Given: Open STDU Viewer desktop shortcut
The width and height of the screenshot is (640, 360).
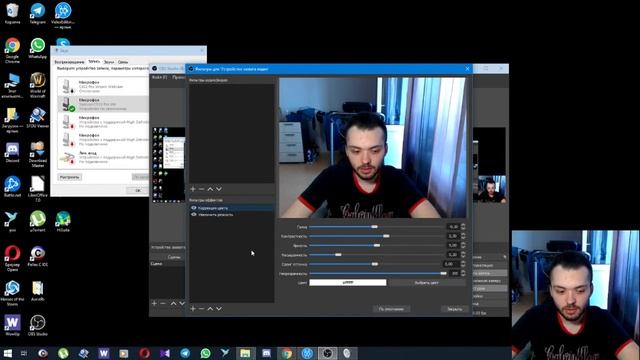Looking at the screenshot, I should tap(38, 118).
